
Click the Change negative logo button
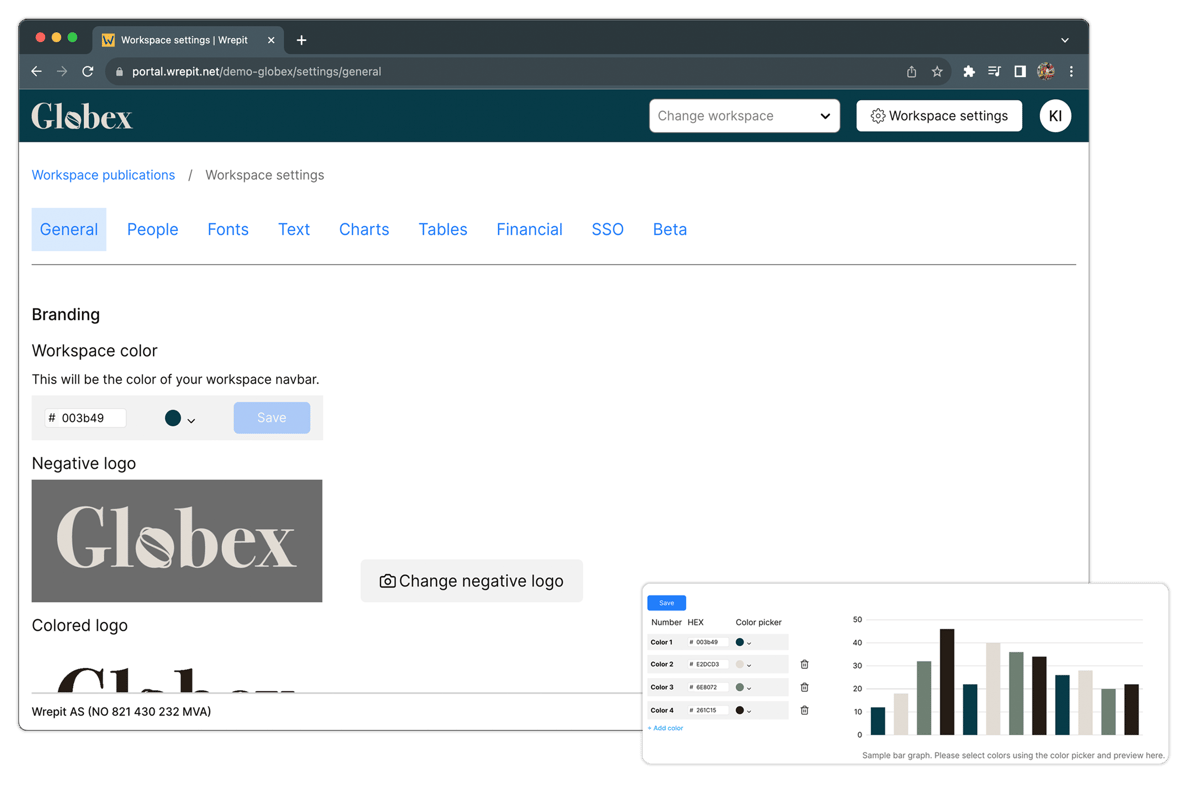pos(472,581)
